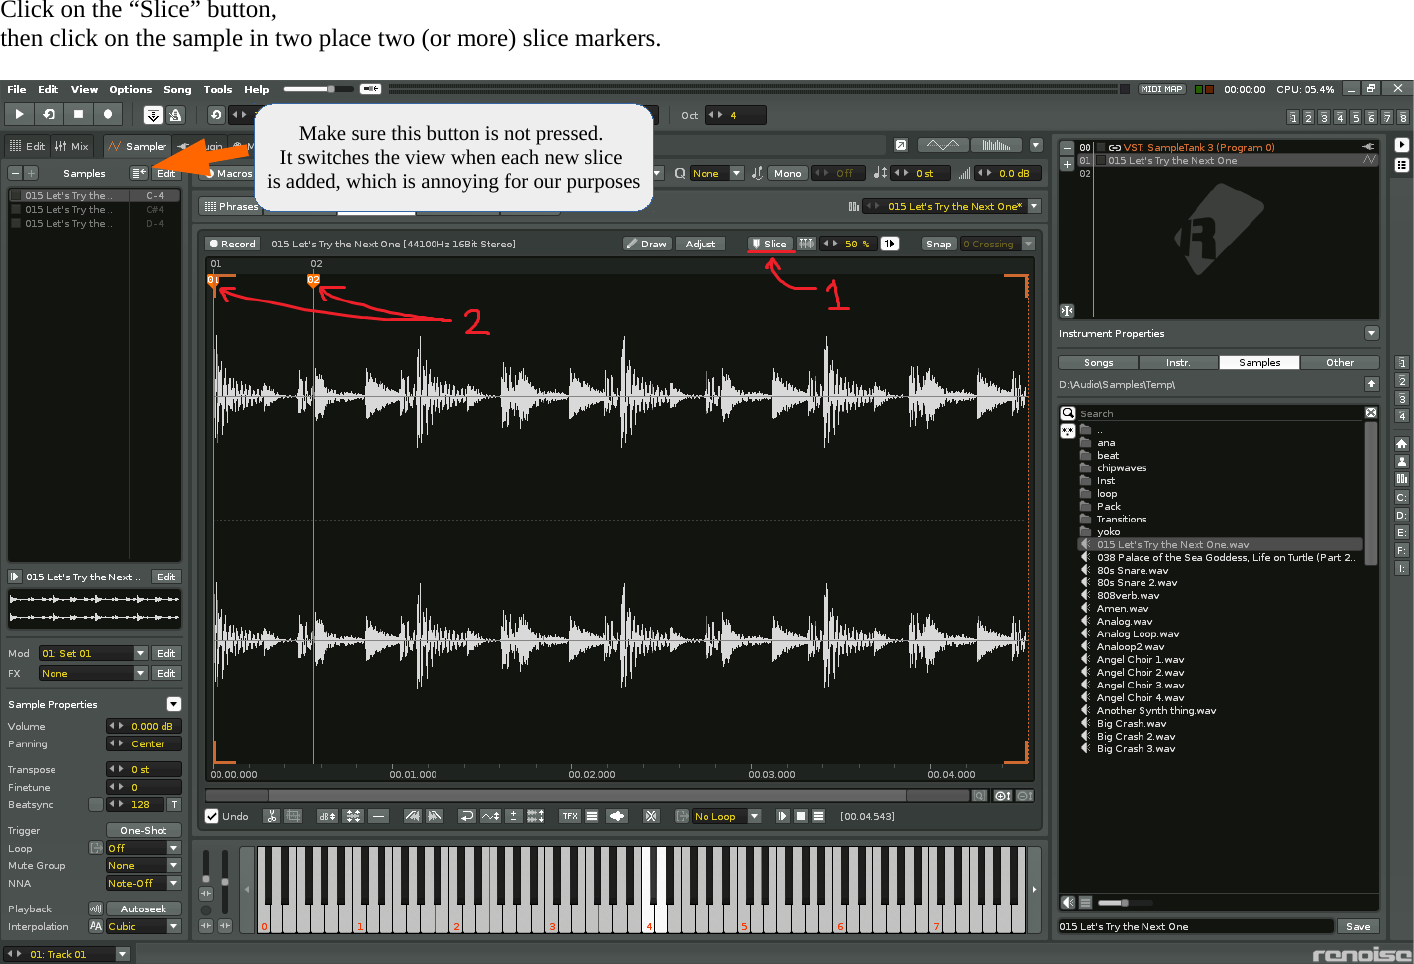
Task: Click the Record button in the sample editor
Action: point(231,243)
